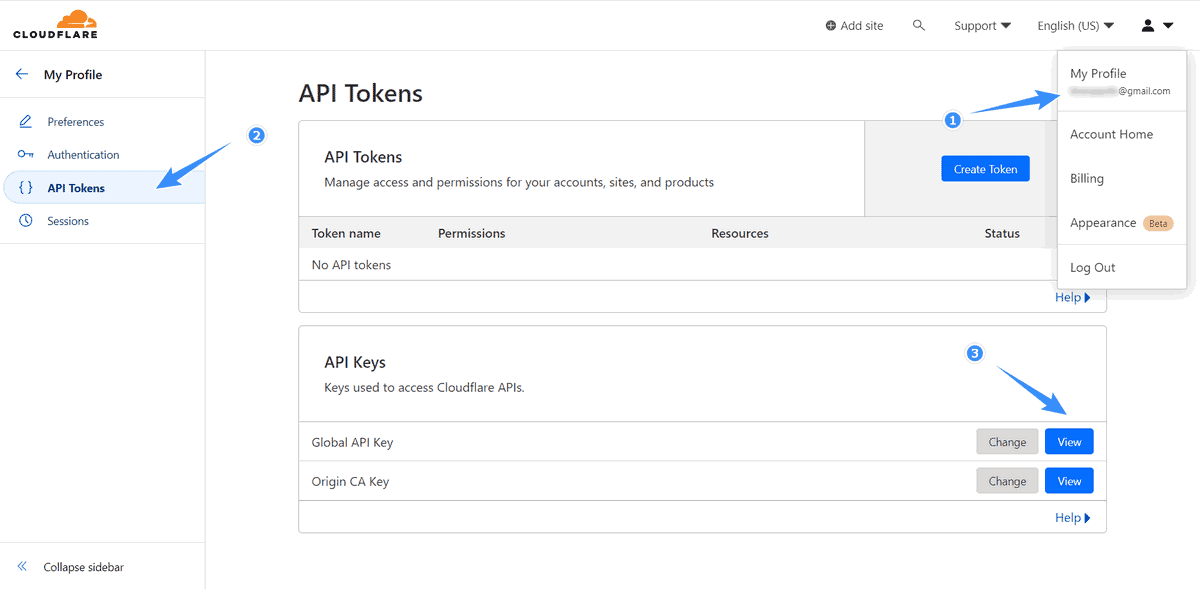Viewport: 1200px width, 589px height.
Task: Open Preferences in the sidebar
Action: point(76,122)
